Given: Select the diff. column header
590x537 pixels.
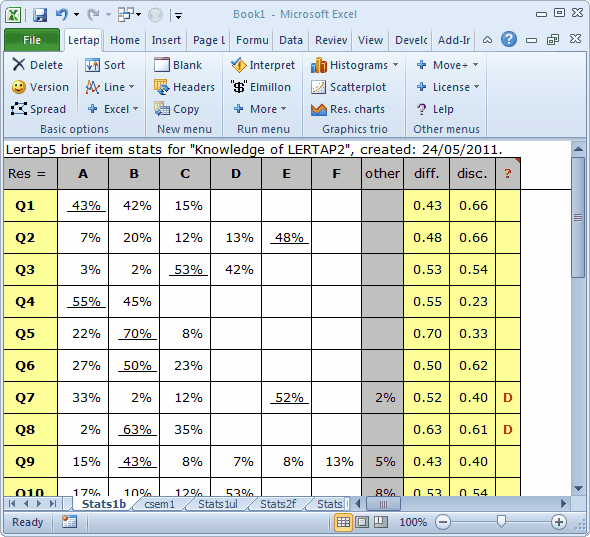Looking at the screenshot, I should pos(427,173).
